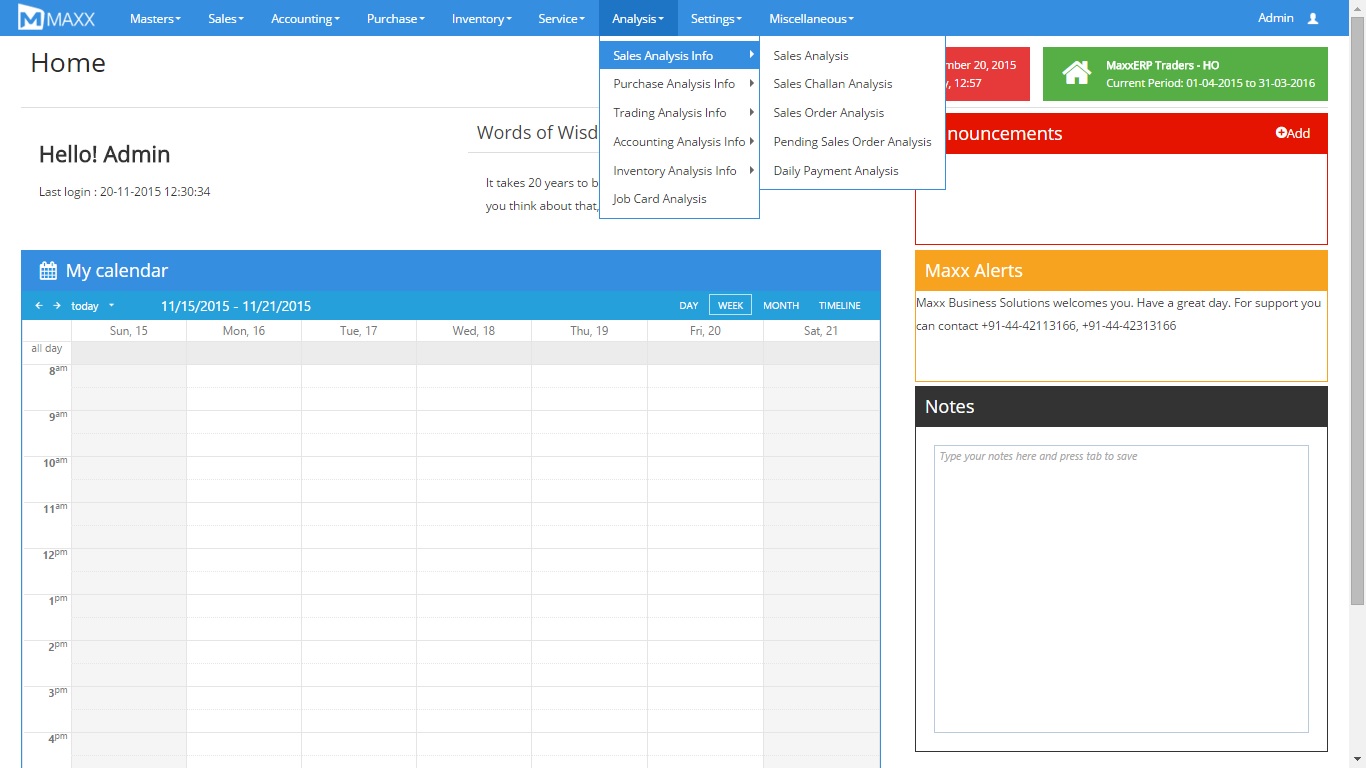Screen dimensions: 1366x768
Task: Go to previous week using left arrow
Action: click(x=39, y=306)
